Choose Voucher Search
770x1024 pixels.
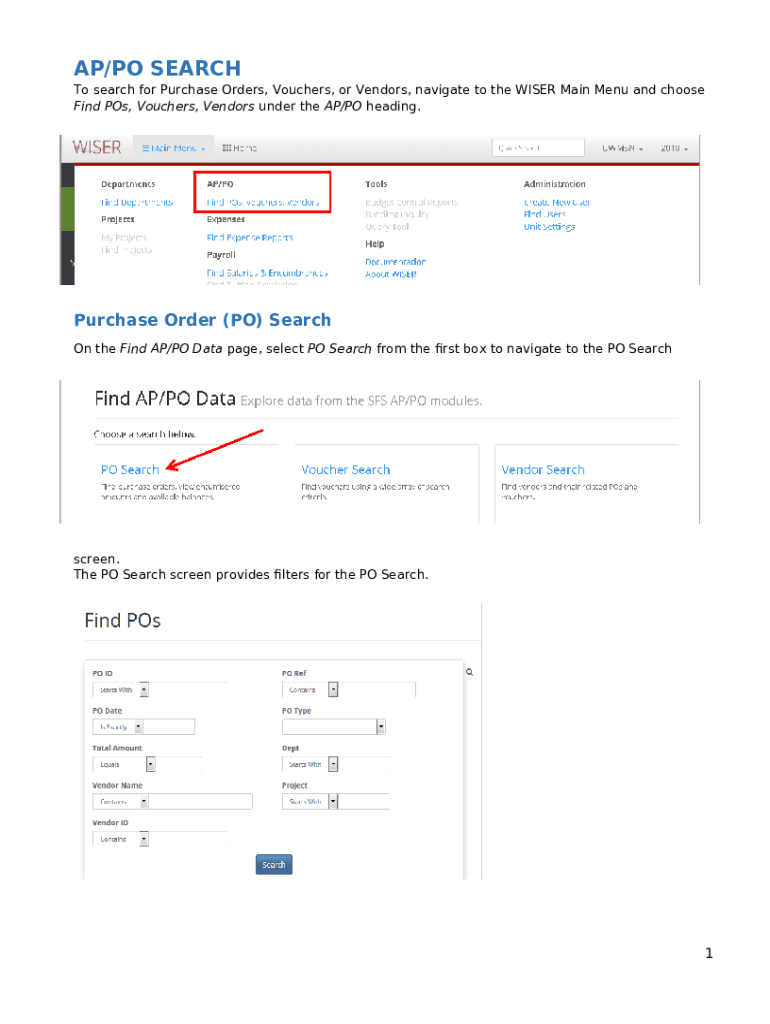346,470
